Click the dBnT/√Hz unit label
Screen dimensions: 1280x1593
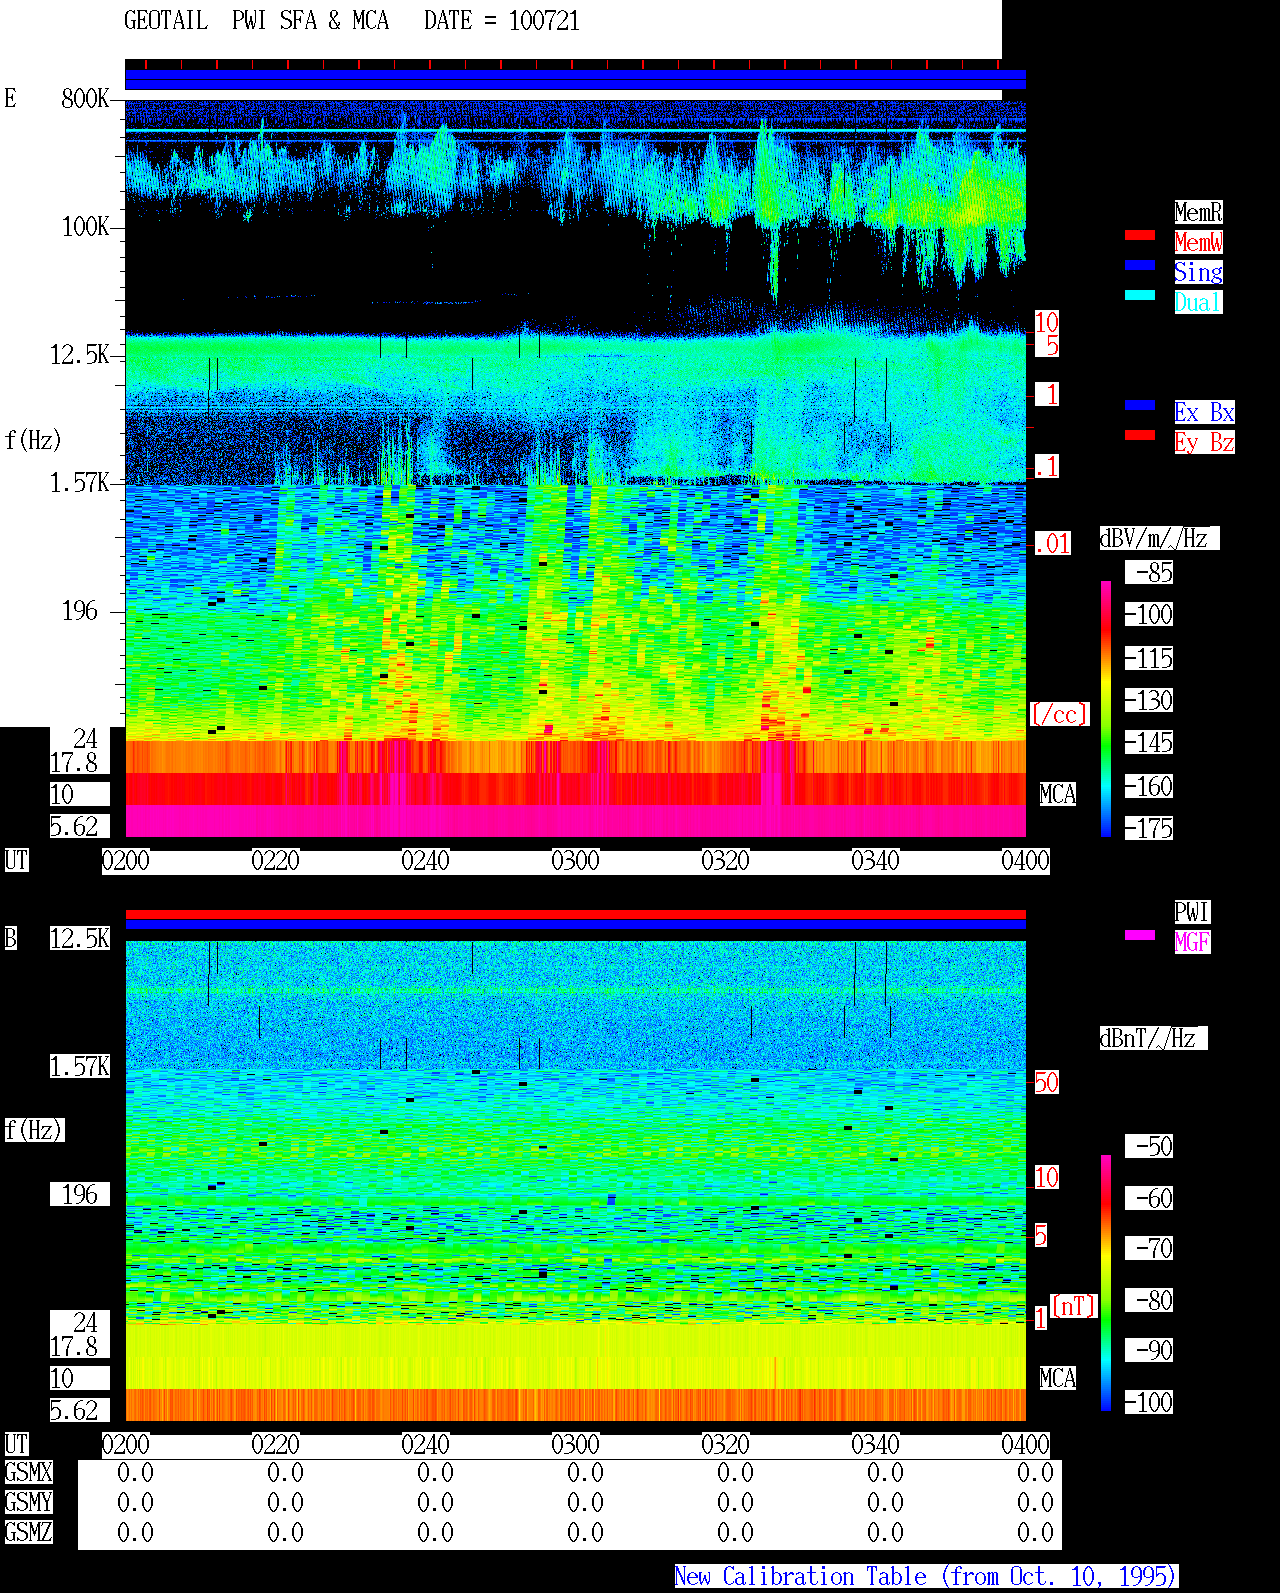pyautogui.click(x=1153, y=1038)
